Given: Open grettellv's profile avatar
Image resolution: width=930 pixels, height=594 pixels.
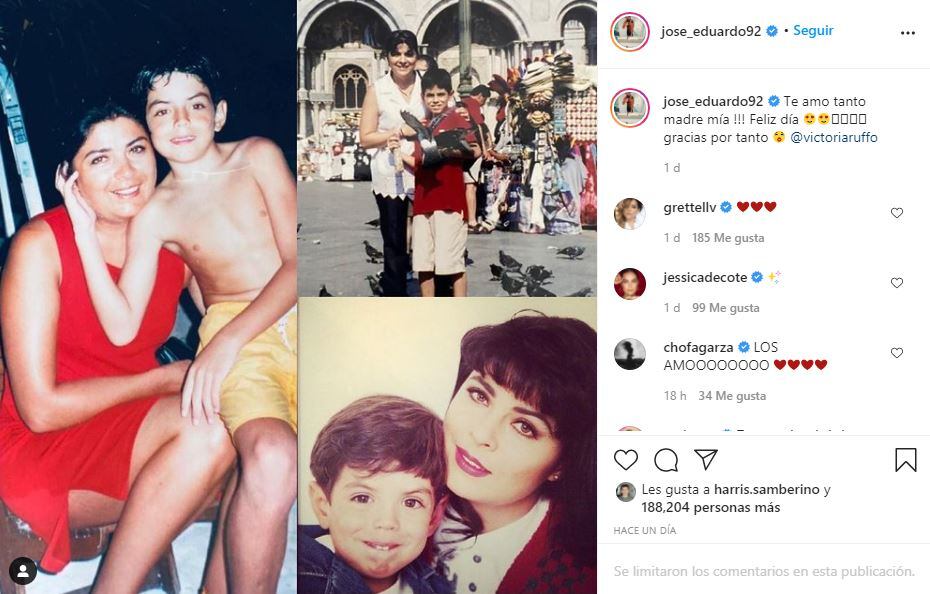Looking at the screenshot, I should click(x=629, y=214).
